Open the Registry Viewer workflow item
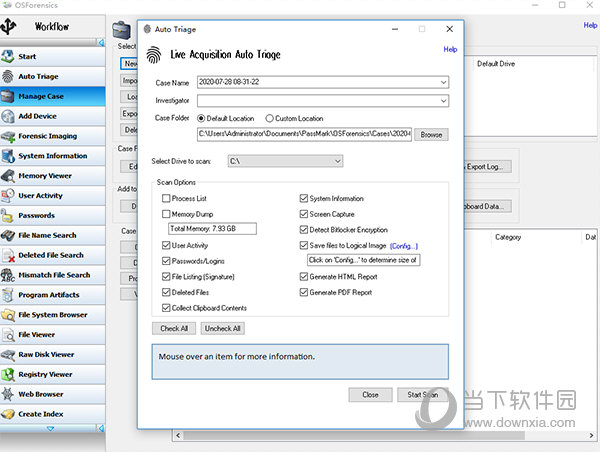The image size is (600, 452). click(52, 374)
